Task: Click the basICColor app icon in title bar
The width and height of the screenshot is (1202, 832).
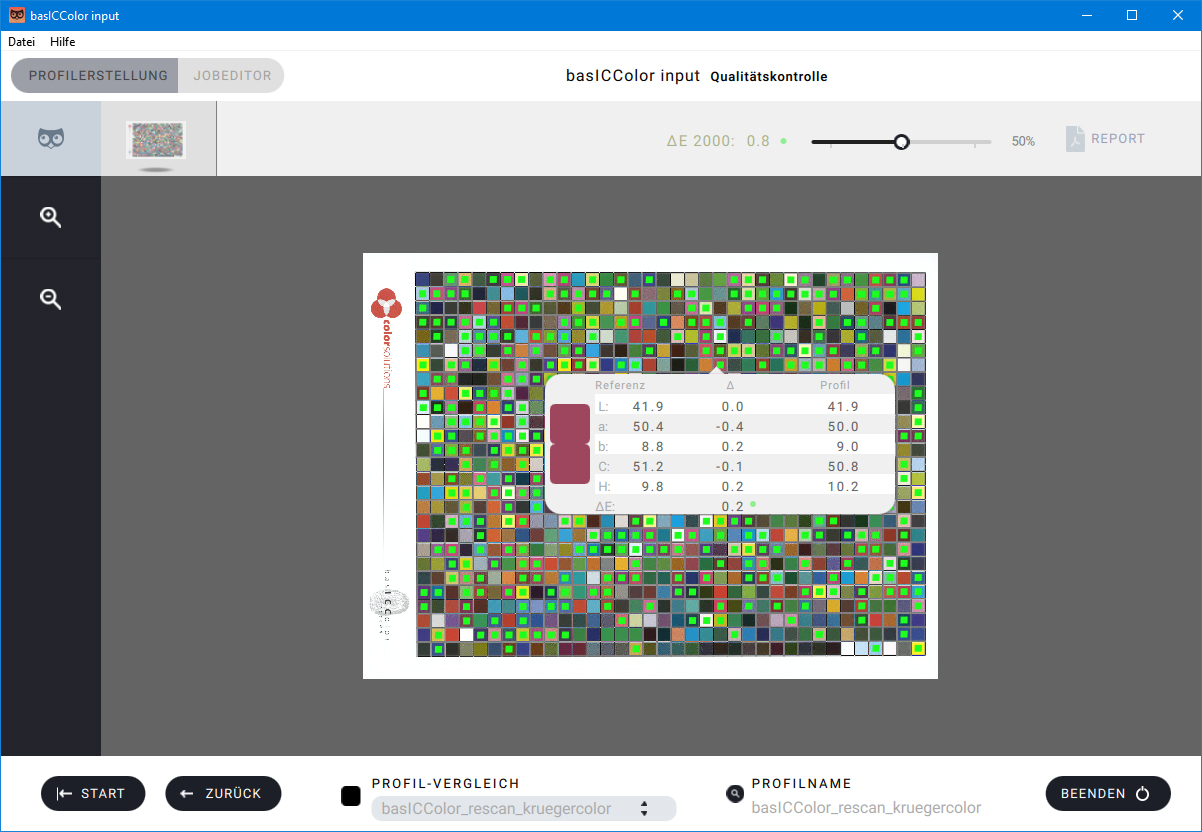Action: 17,15
